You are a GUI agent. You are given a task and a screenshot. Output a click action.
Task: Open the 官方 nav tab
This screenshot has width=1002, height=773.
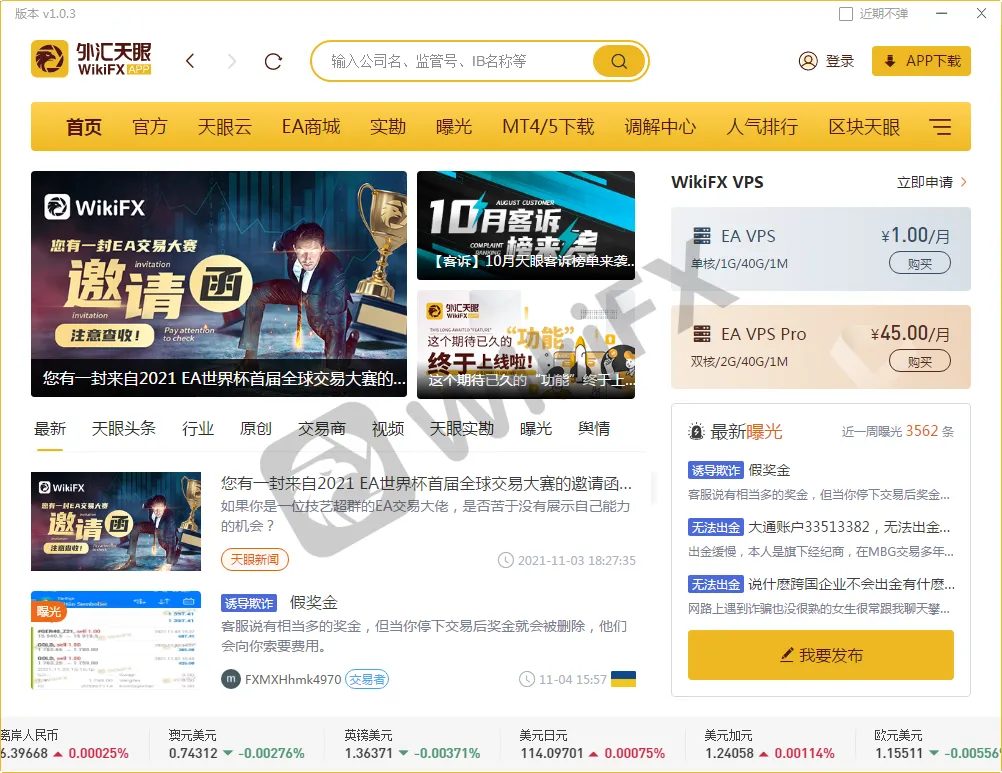150,126
